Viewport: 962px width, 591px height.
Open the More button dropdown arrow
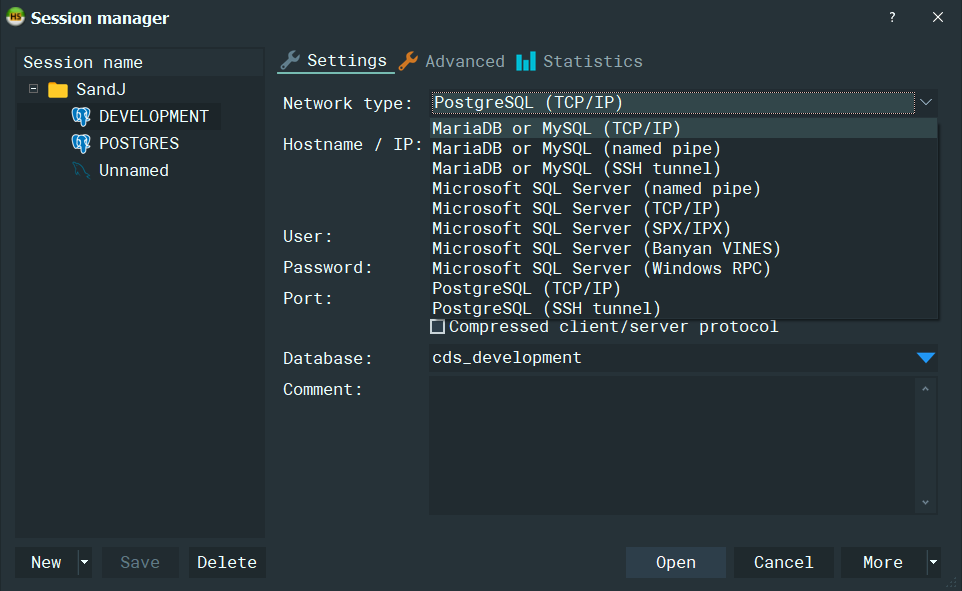click(933, 562)
